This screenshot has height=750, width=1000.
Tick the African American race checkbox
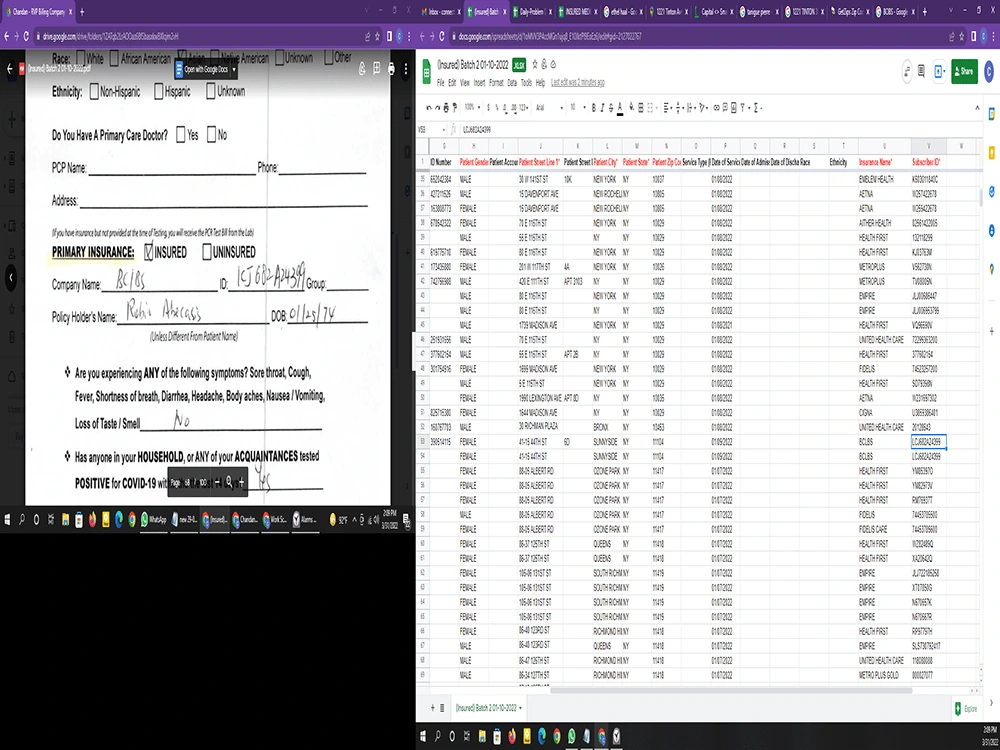click(114, 58)
